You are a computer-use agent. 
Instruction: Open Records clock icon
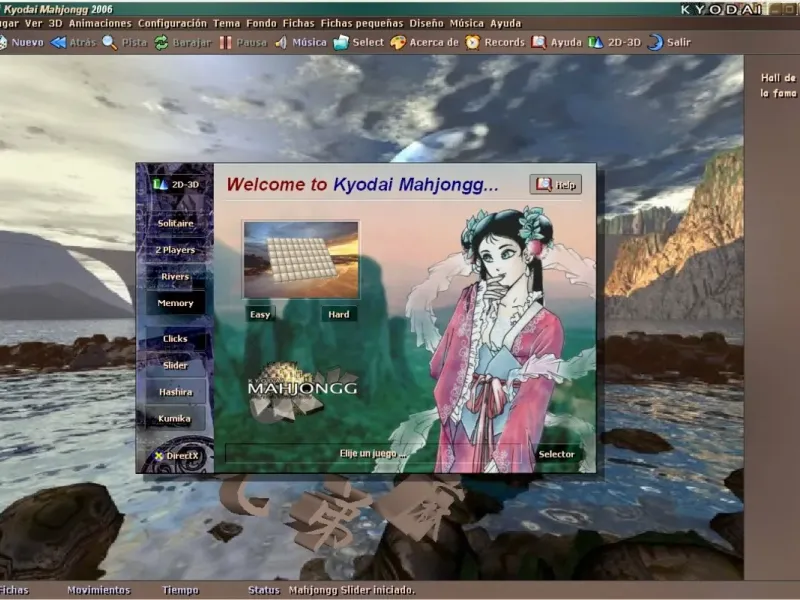pyautogui.click(x=472, y=42)
